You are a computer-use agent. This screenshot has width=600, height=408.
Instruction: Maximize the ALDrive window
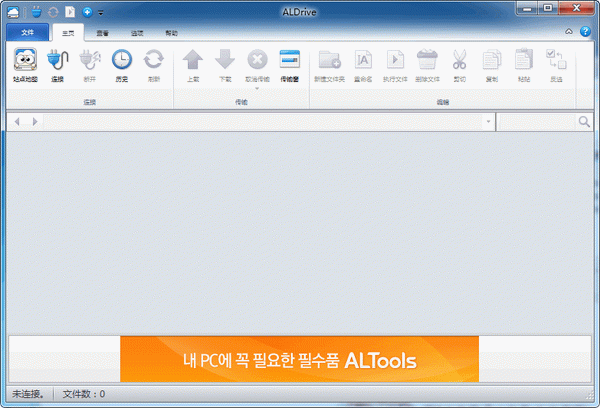(x=548, y=8)
